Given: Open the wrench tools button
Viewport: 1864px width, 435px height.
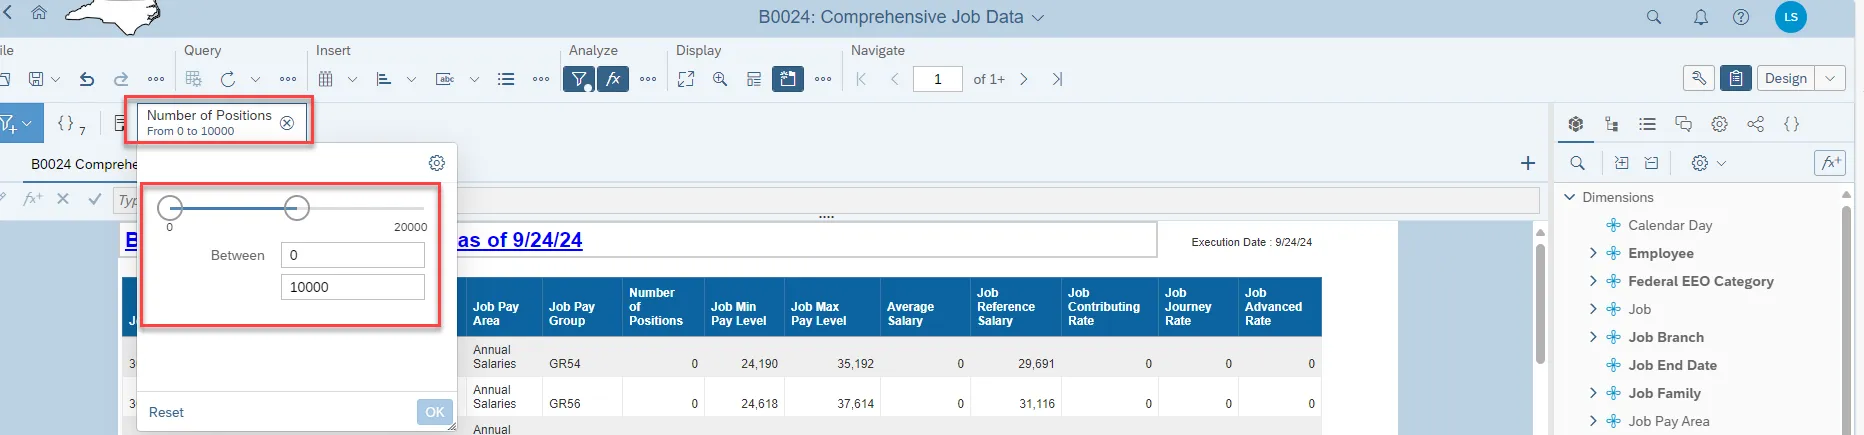Looking at the screenshot, I should point(1698,78).
